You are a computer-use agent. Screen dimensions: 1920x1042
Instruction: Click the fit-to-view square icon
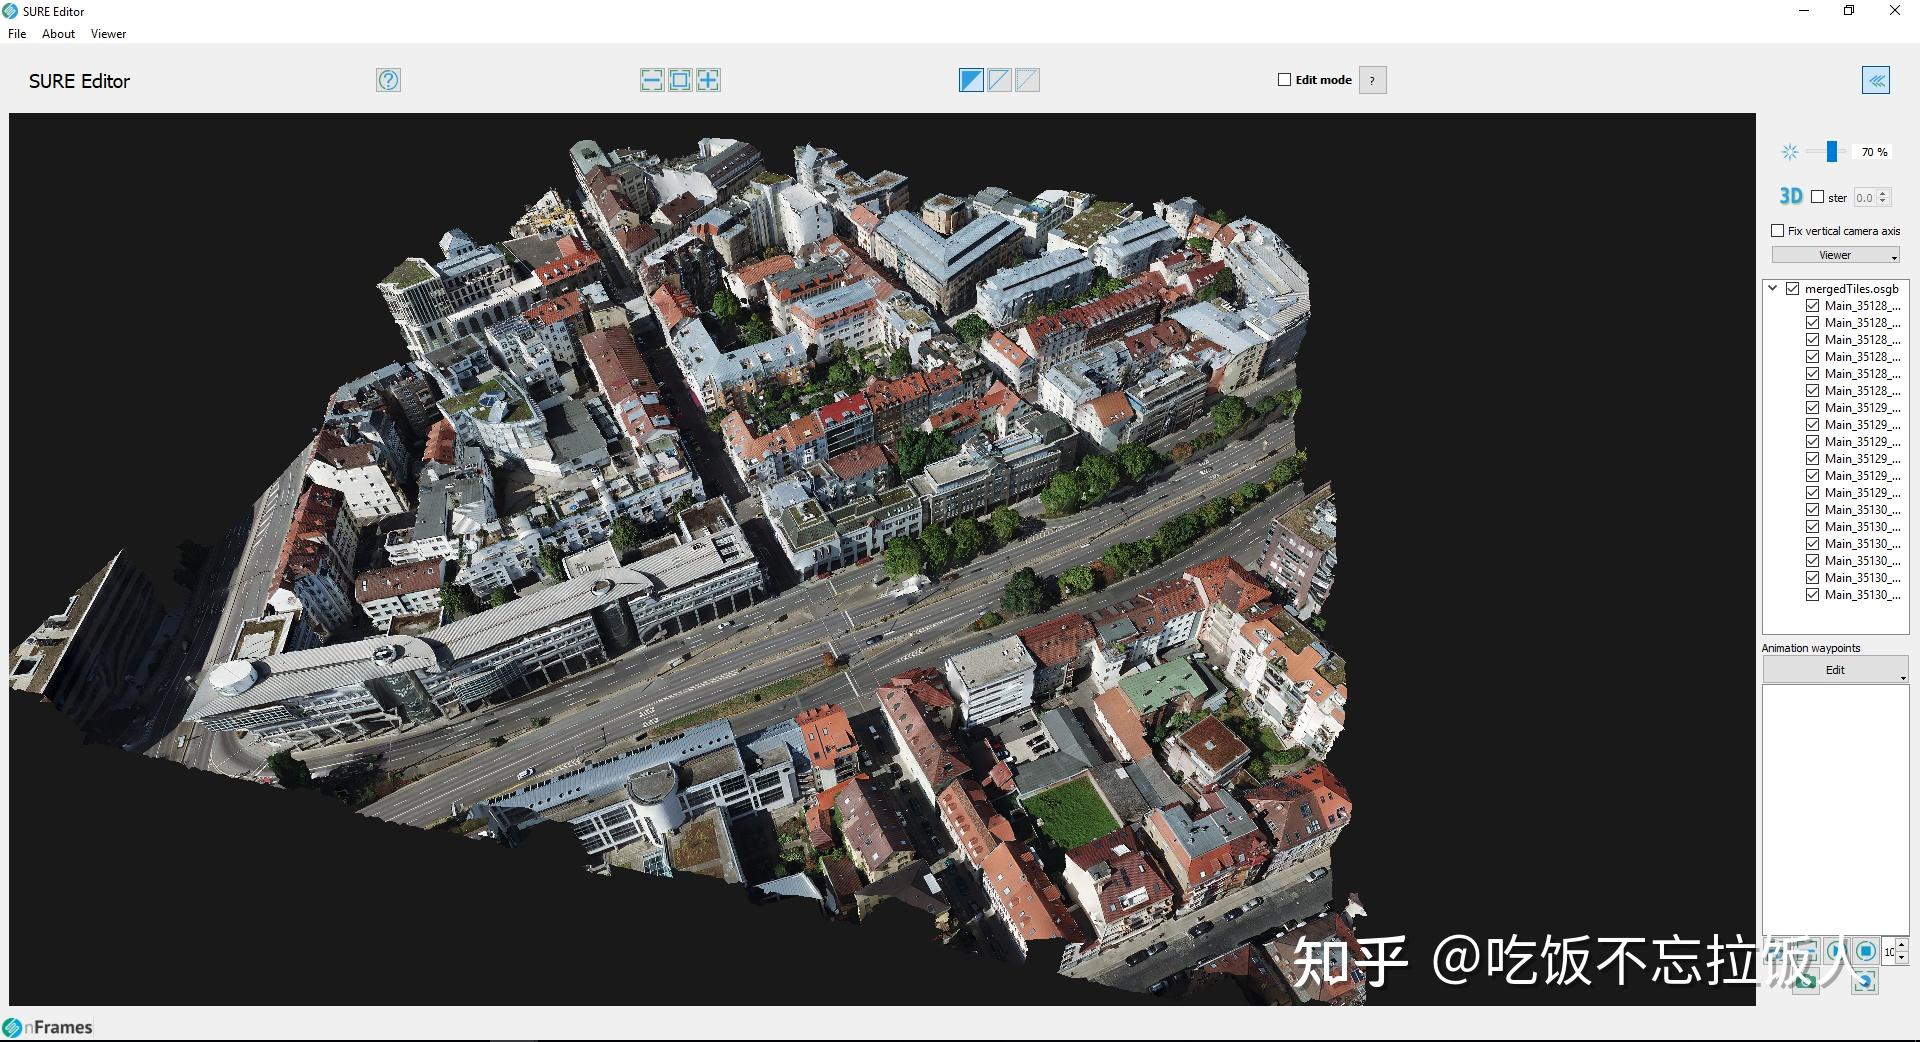680,80
